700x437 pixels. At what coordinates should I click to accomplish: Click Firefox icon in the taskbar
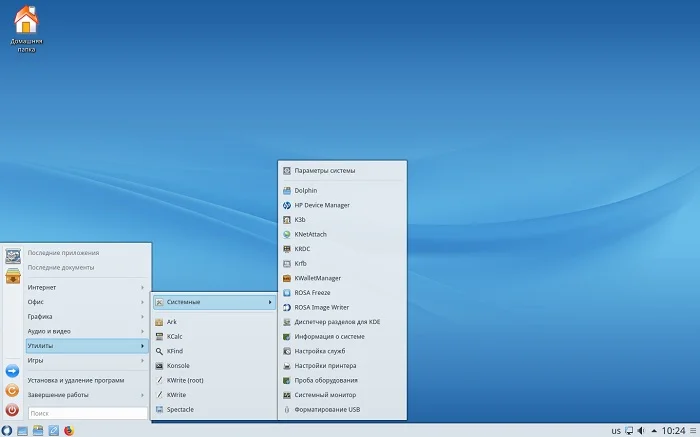click(69, 430)
